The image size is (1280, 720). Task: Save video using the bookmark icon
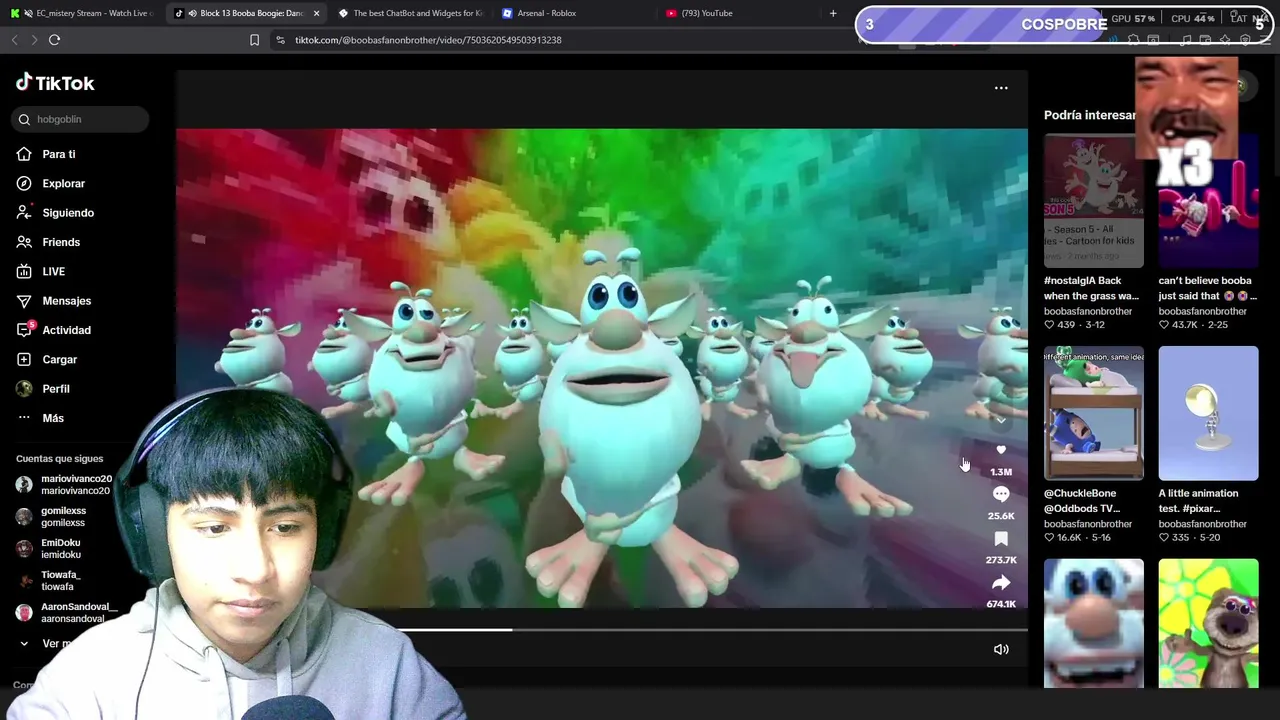1001,538
